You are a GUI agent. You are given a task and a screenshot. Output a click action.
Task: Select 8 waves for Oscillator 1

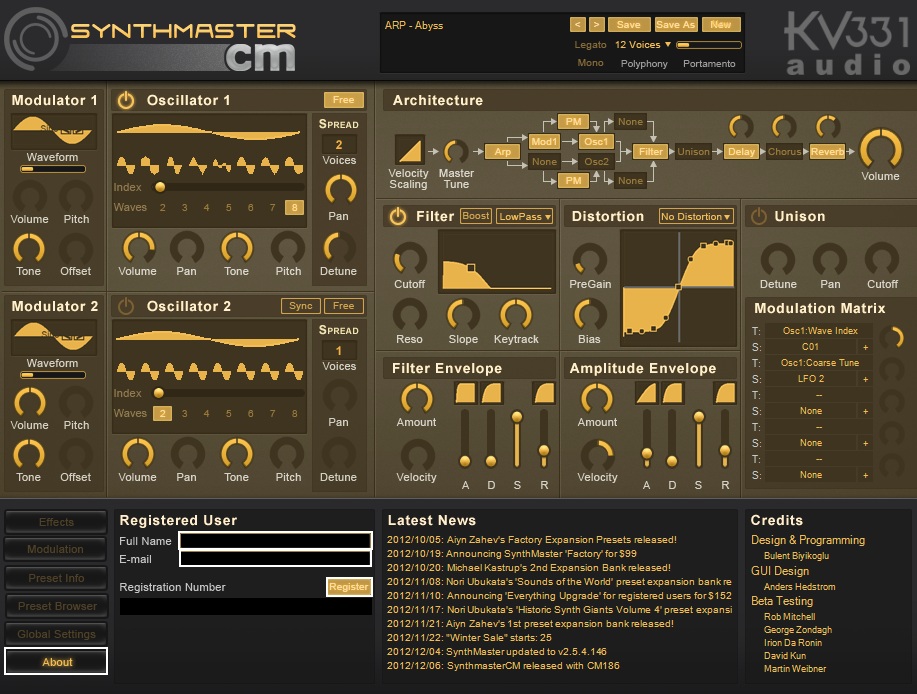click(x=294, y=207)
